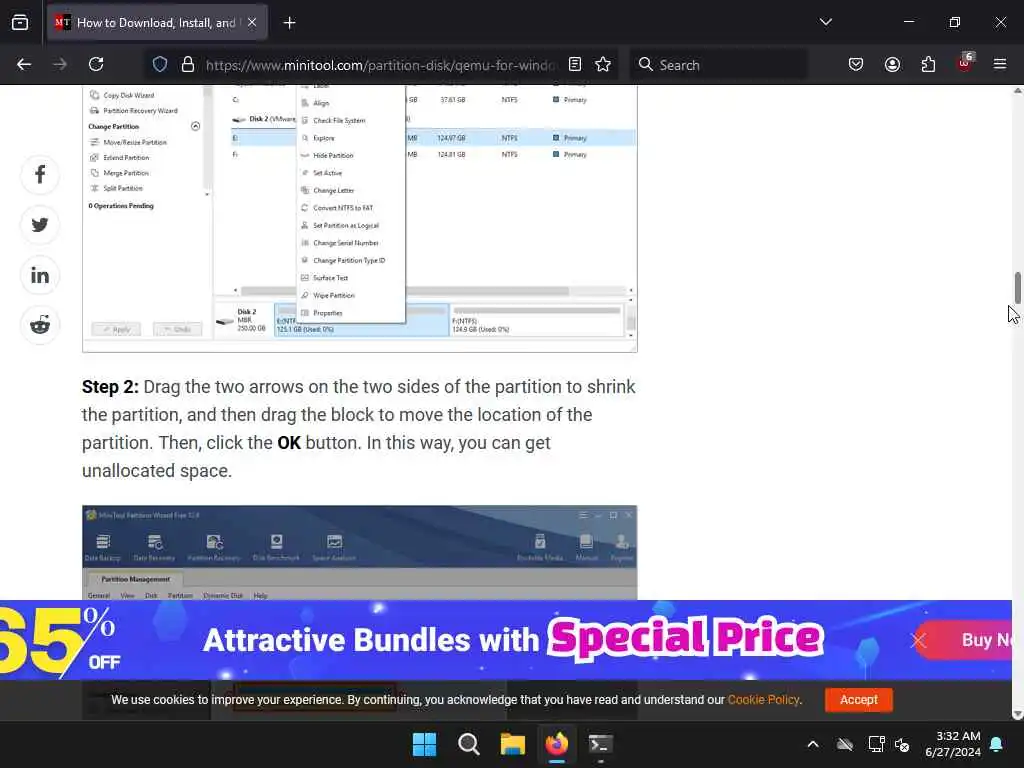
Task: Open the uBlock extension with badge
Action: click(x=965, y=63)
